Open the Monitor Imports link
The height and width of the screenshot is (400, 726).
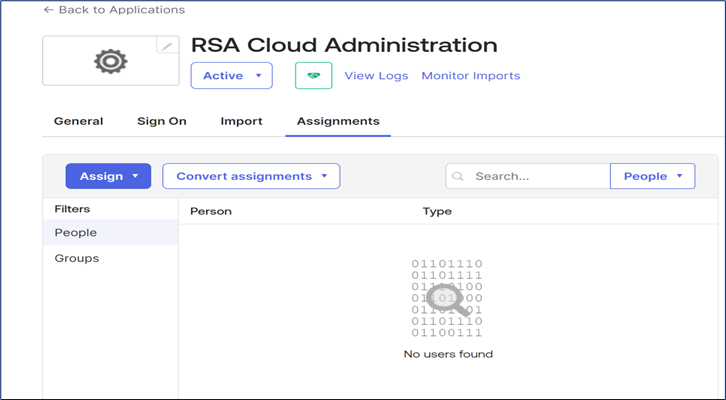coord(470,76)
